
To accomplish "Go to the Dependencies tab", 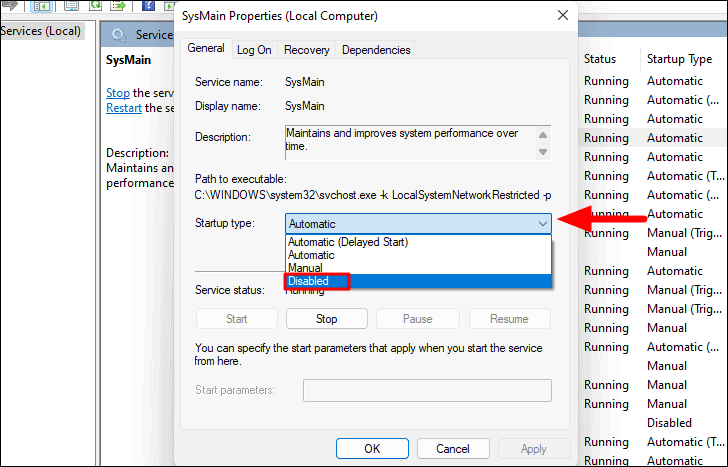I will (375, 49).
